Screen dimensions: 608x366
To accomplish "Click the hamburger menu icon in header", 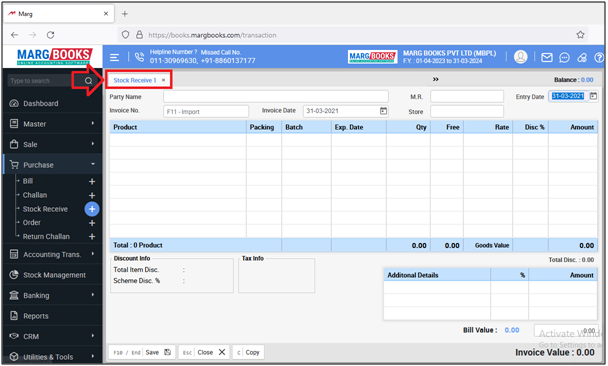I will click(114, 57).
